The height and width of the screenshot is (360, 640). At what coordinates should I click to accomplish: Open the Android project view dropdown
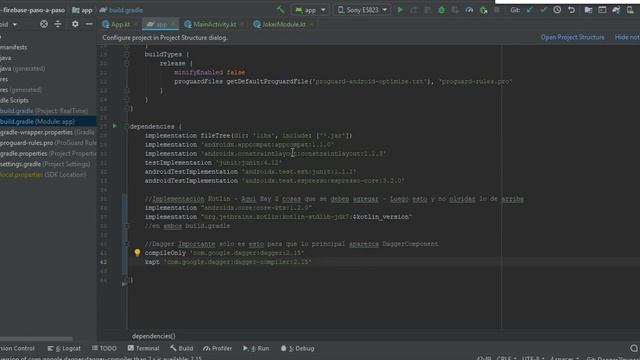point(9,24)
